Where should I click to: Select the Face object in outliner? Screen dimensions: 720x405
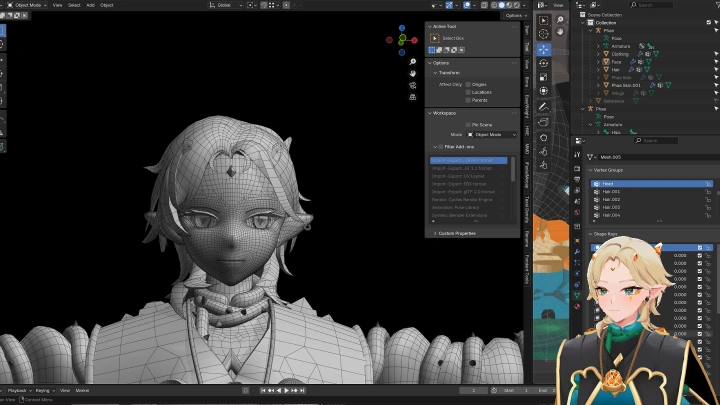pyautogui.click(x=616, y=62)
